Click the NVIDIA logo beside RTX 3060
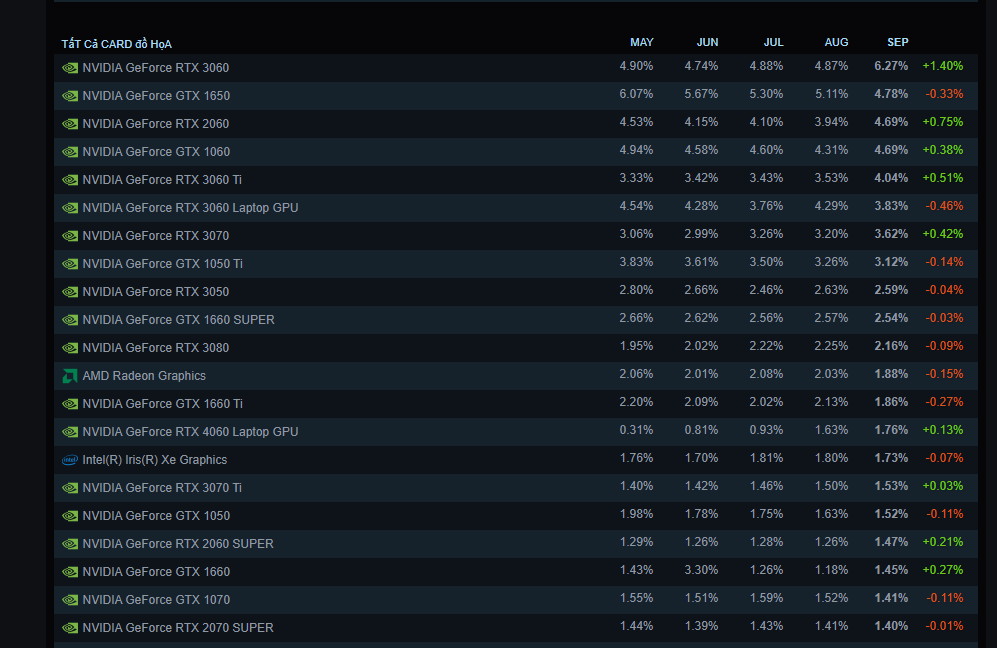The width and height of the screenshot is (997, 648). click(70, 68)
